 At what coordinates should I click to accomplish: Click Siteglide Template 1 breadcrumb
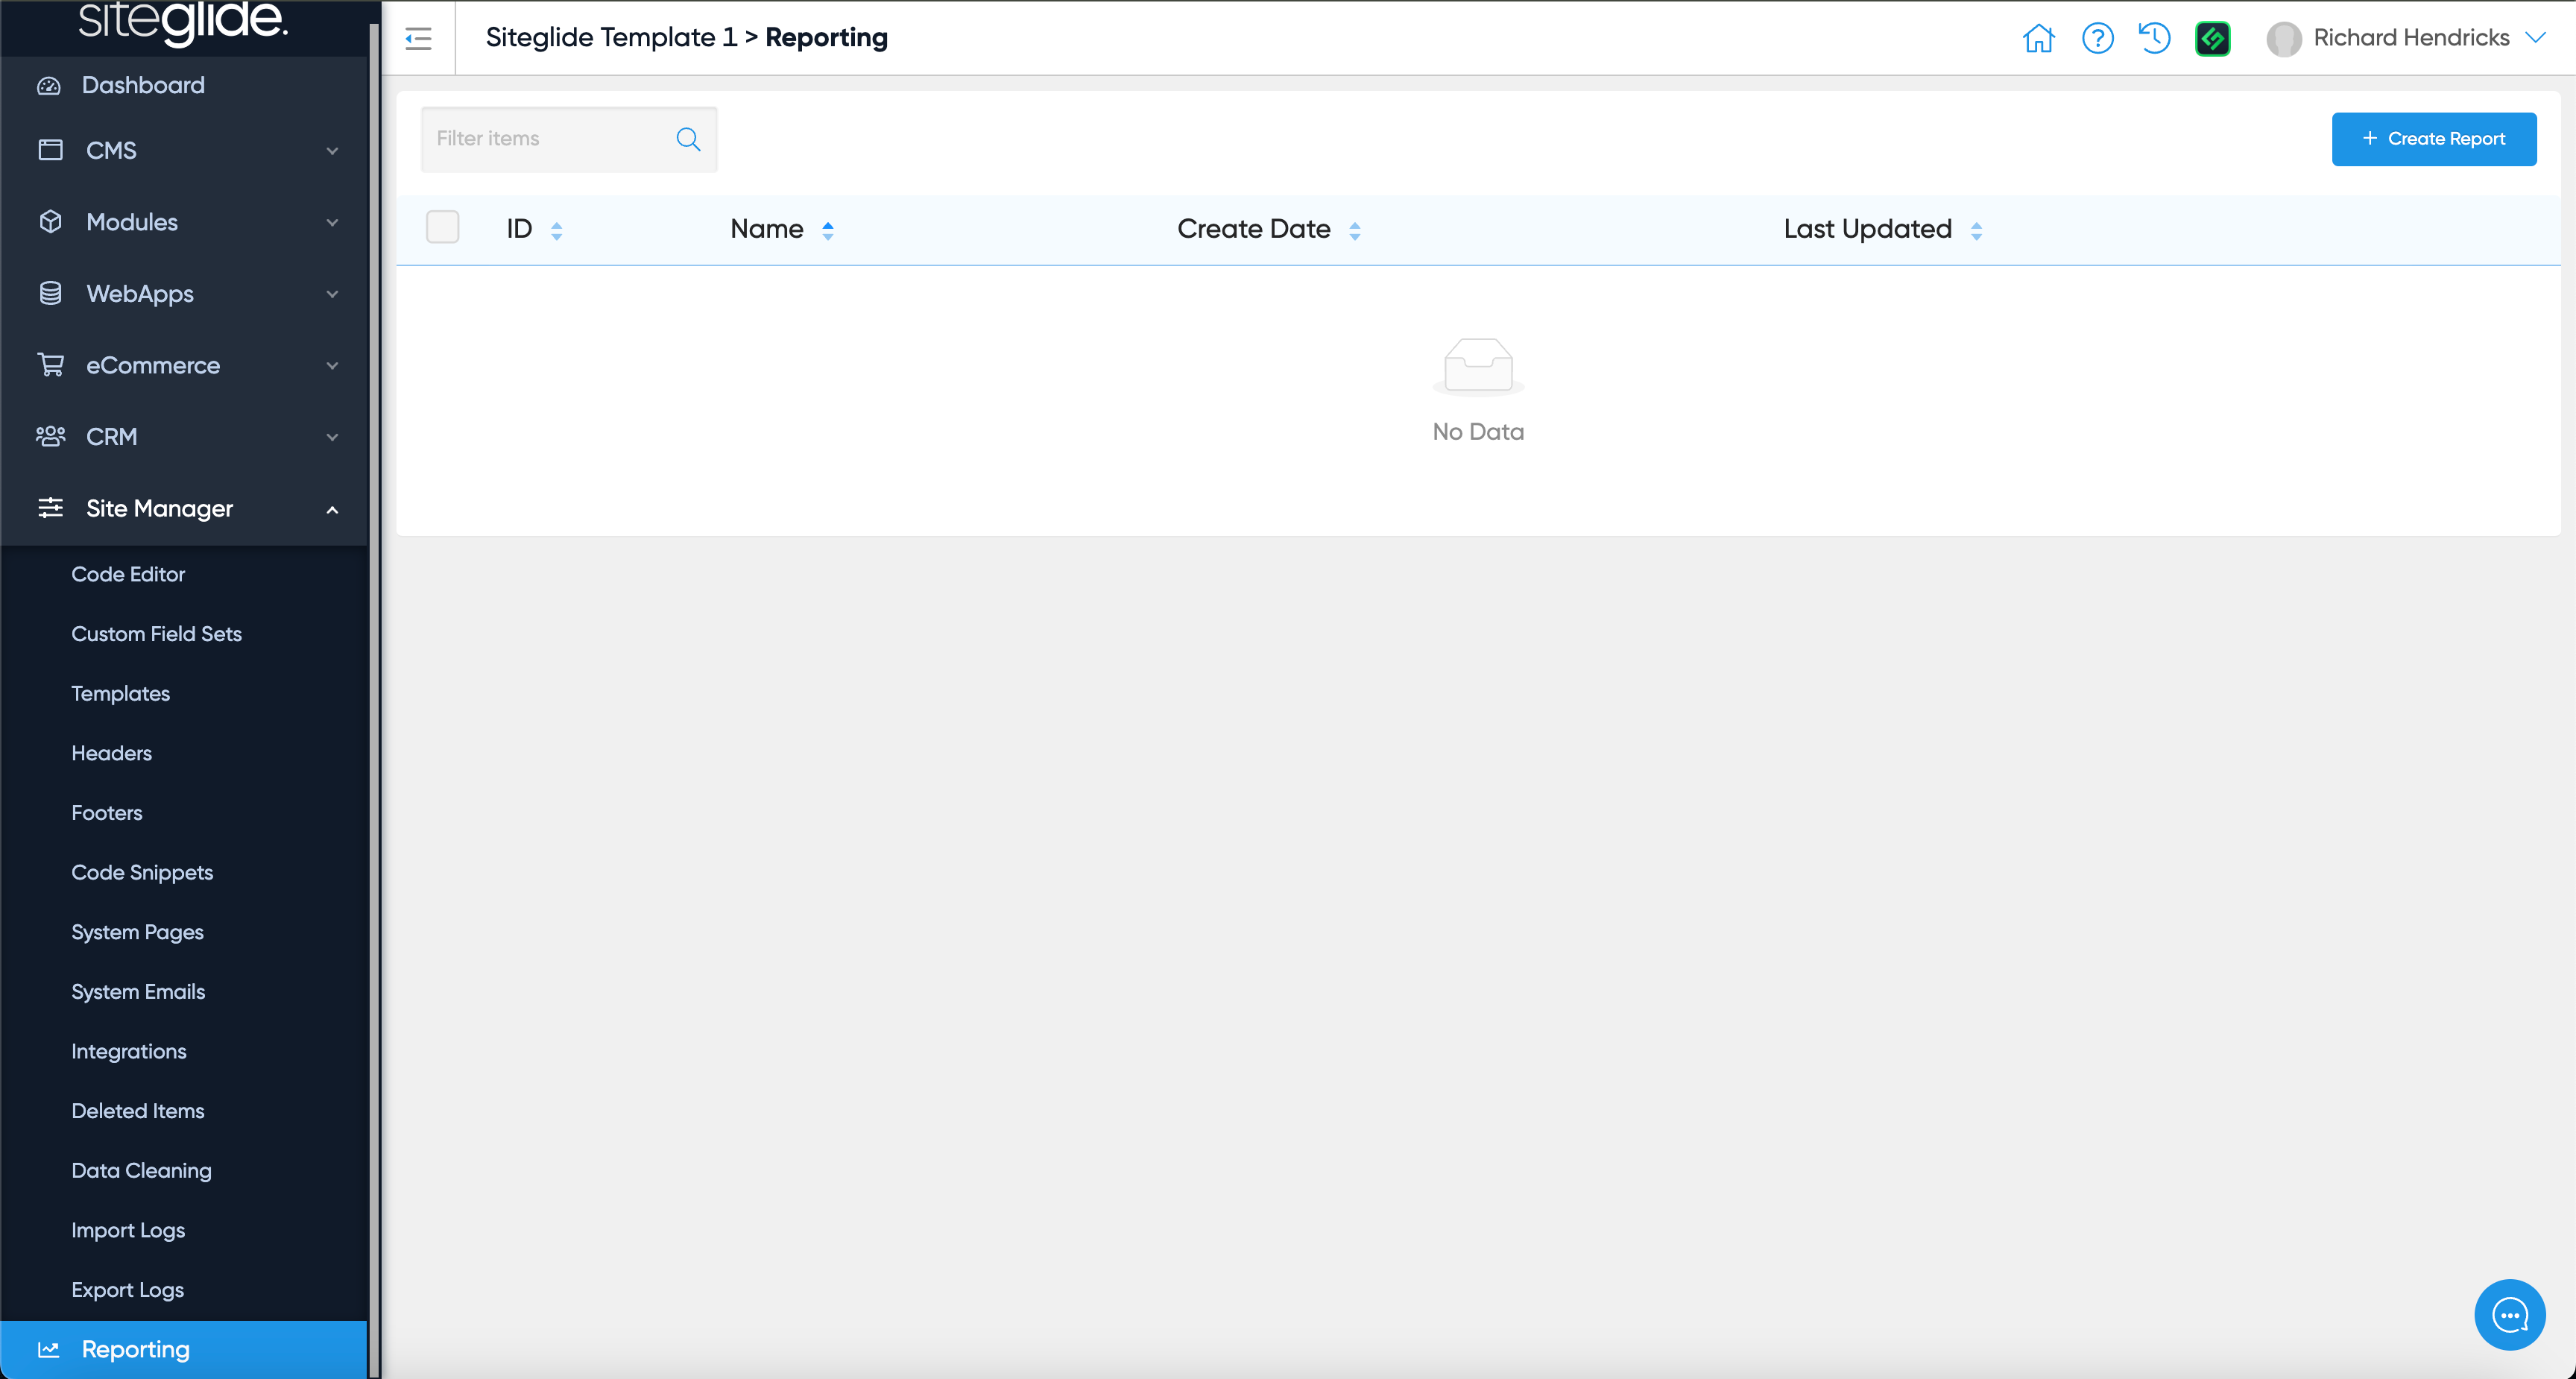click(611, 38)
